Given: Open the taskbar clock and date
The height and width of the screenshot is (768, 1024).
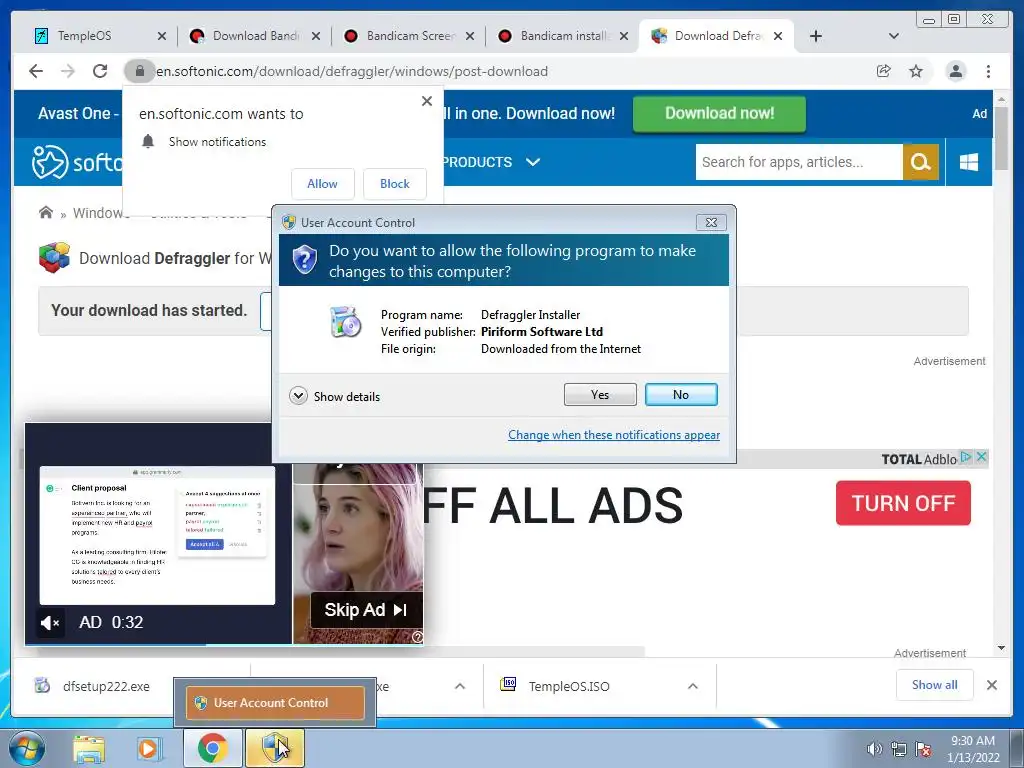Looking at the screenshot, I should pos(973,749).
